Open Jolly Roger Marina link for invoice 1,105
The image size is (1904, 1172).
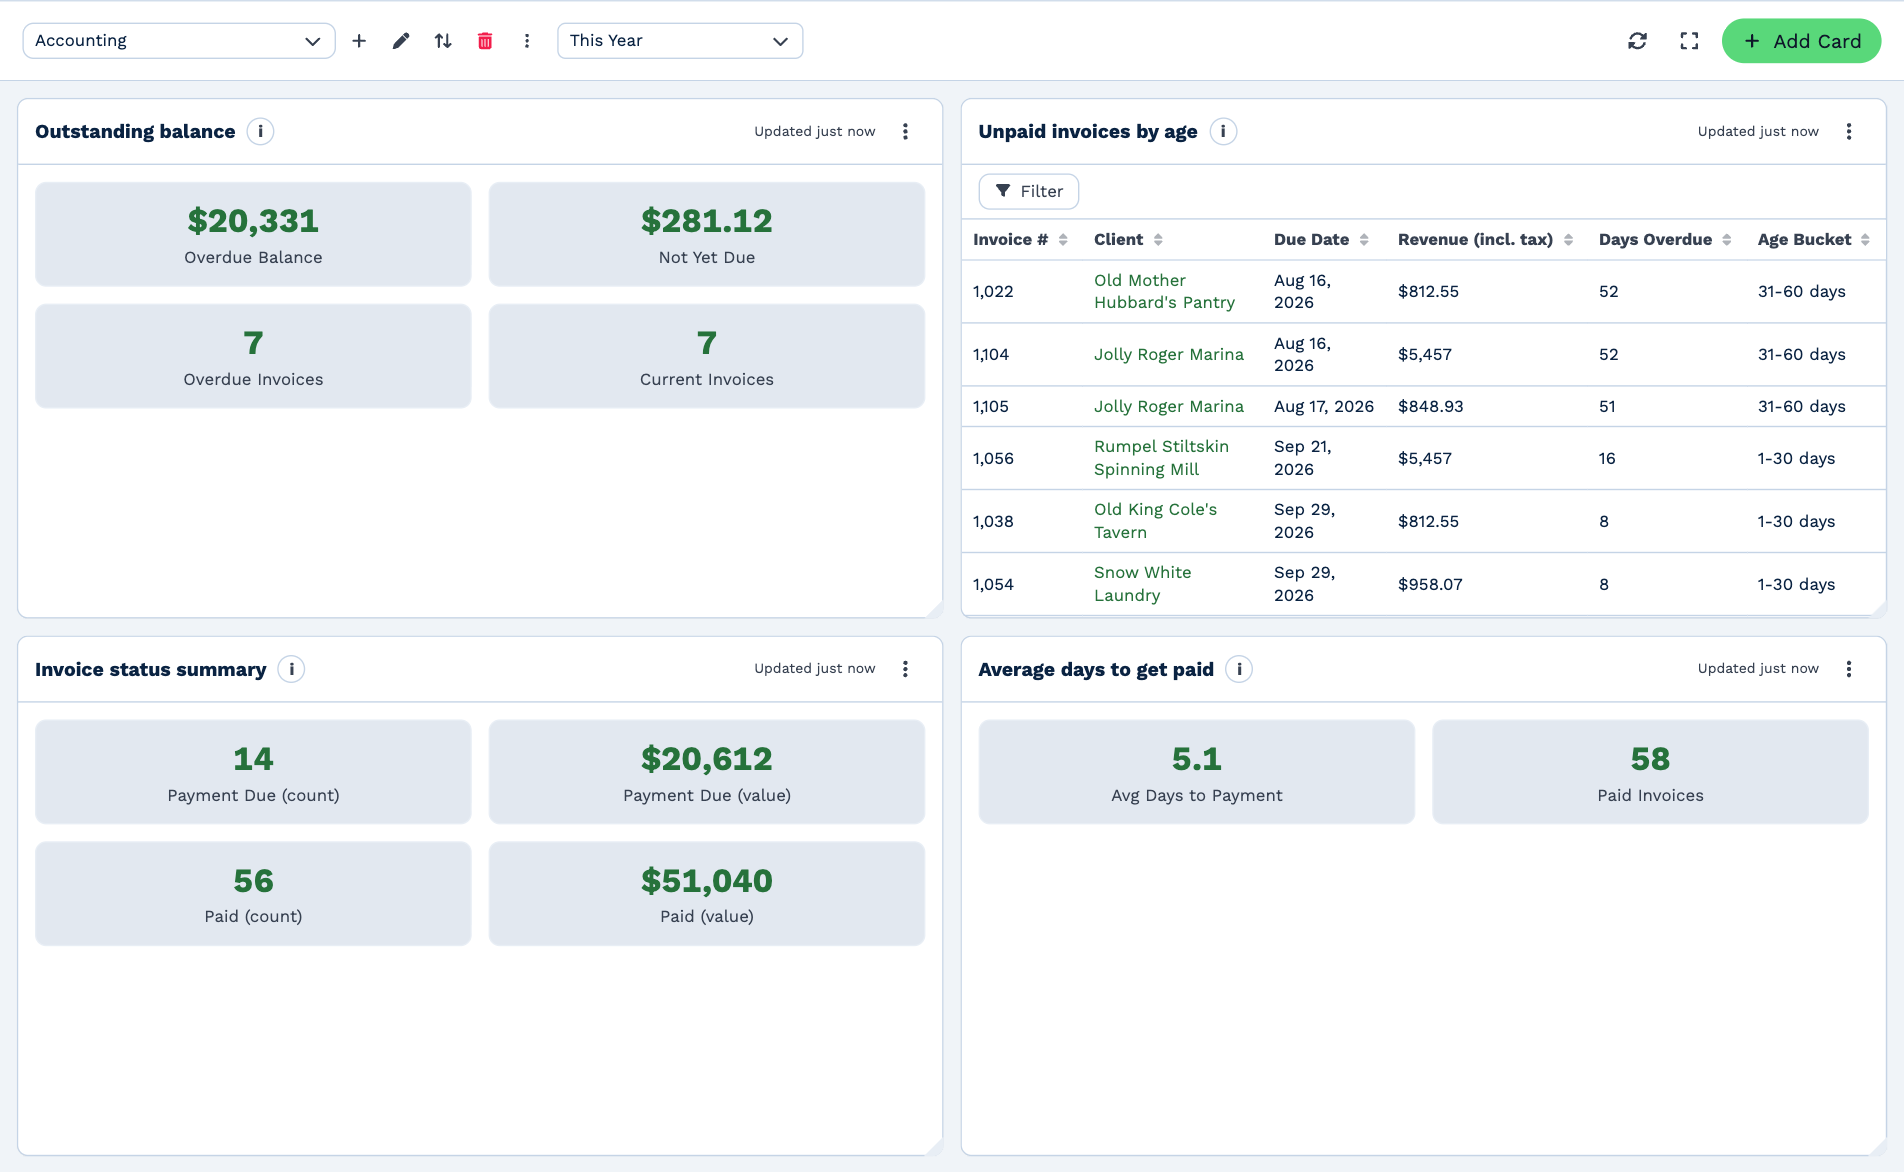point(1169,406)
